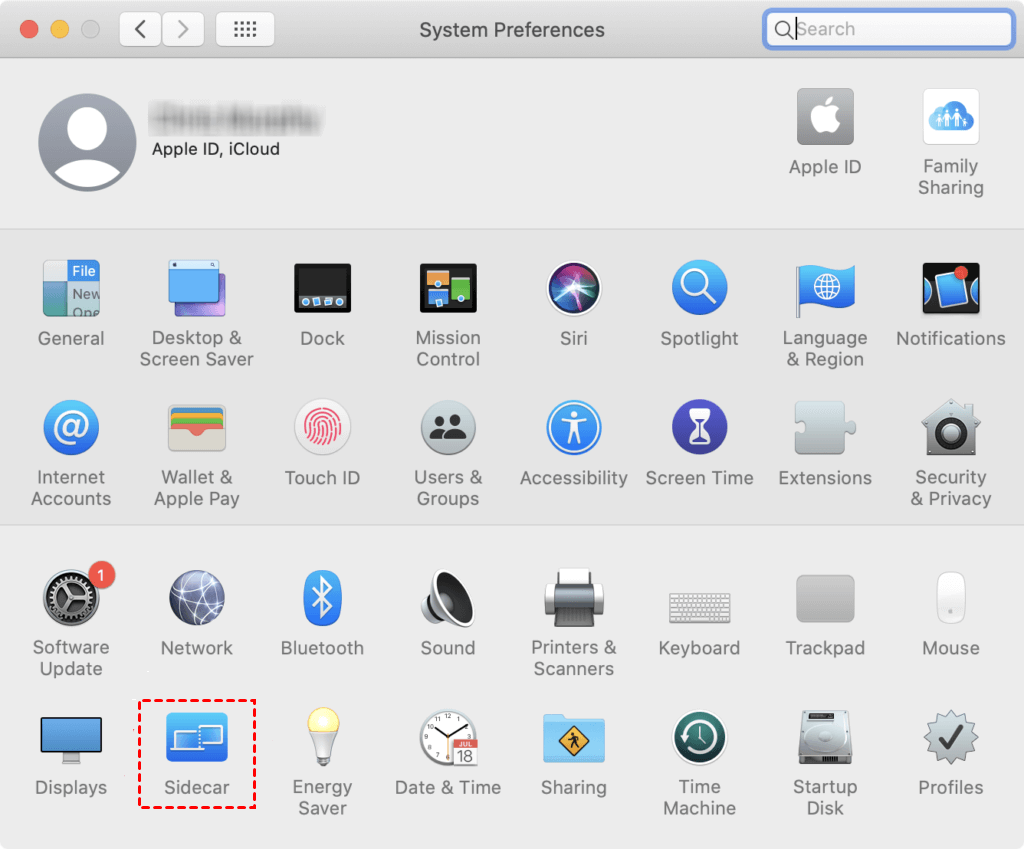Click the Apple ID, iCloud text
Viewport: 1024px width, 849px height.
pyautogui.click(x=216, y=150)
